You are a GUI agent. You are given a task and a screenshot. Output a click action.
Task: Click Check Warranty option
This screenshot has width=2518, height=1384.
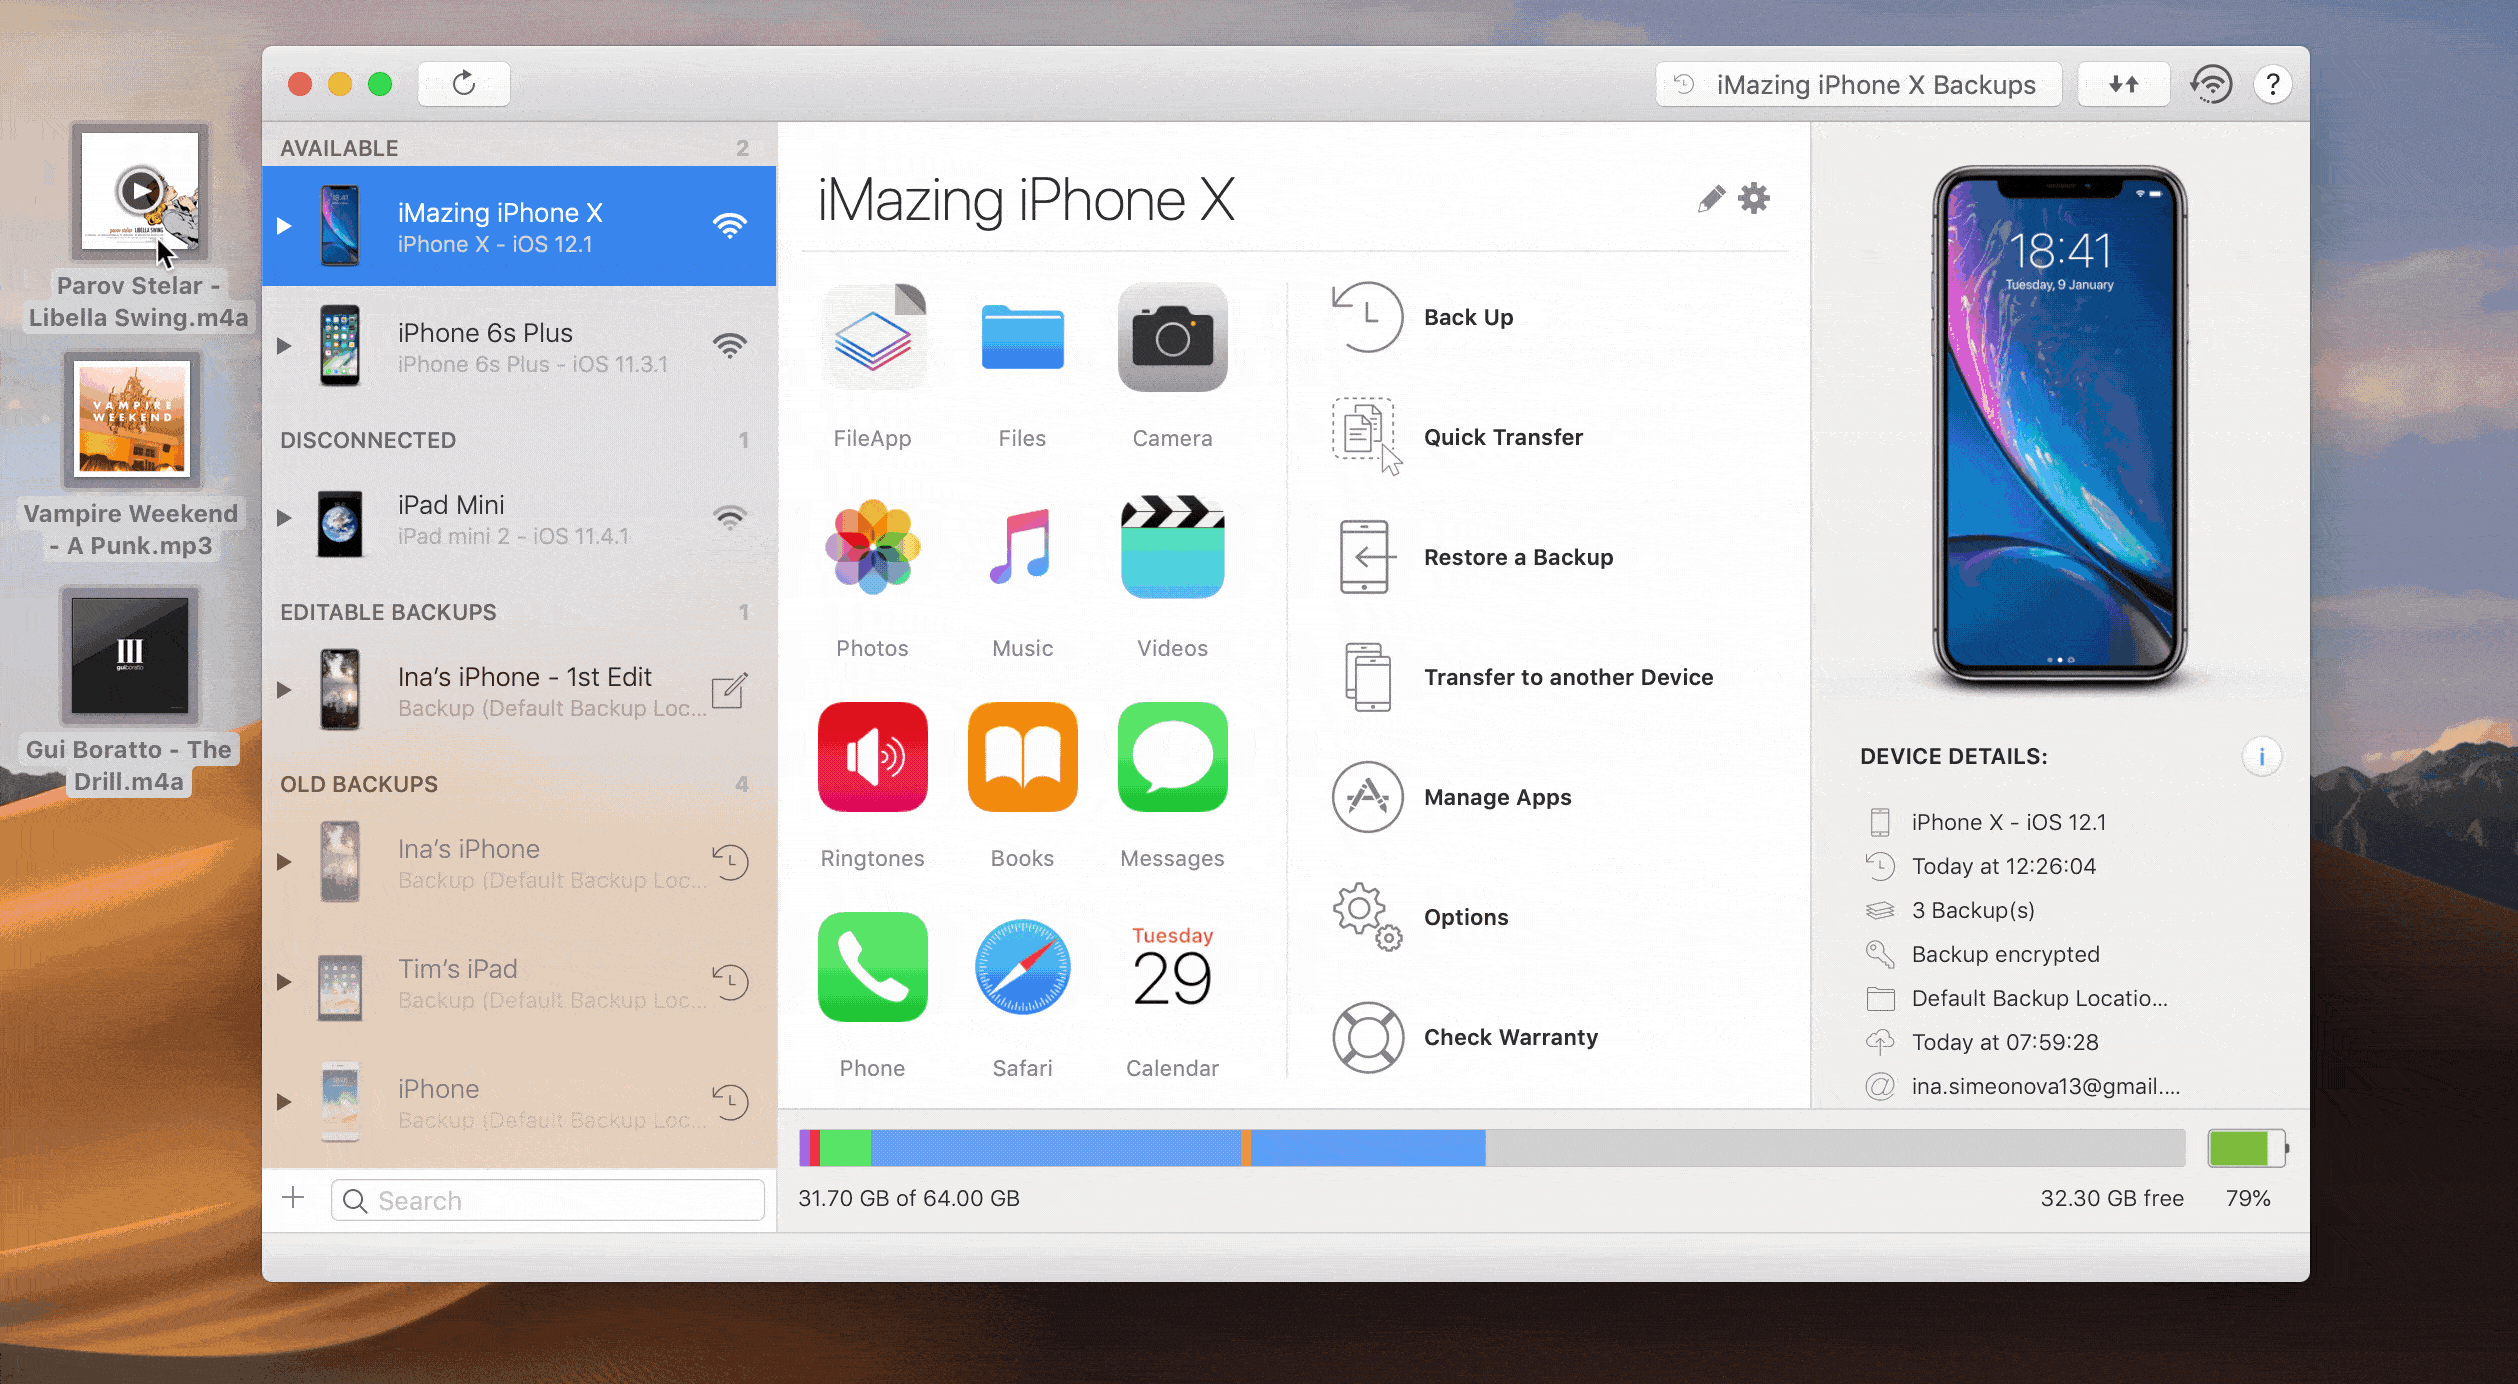tap(1511, 1036)
